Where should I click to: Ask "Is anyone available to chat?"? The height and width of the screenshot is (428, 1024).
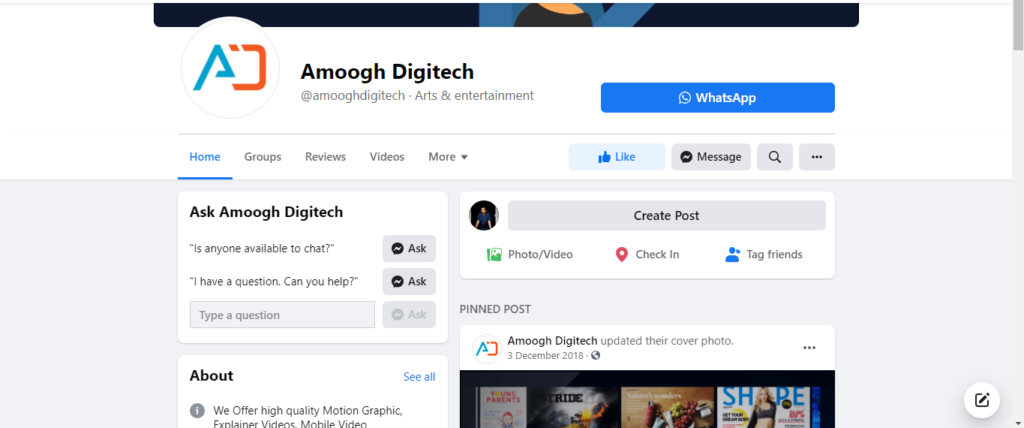(409, 249)
